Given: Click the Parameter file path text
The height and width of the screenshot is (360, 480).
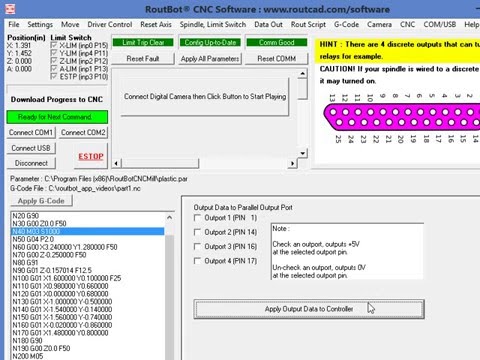Looking at the screenshot, I should 99,179.
